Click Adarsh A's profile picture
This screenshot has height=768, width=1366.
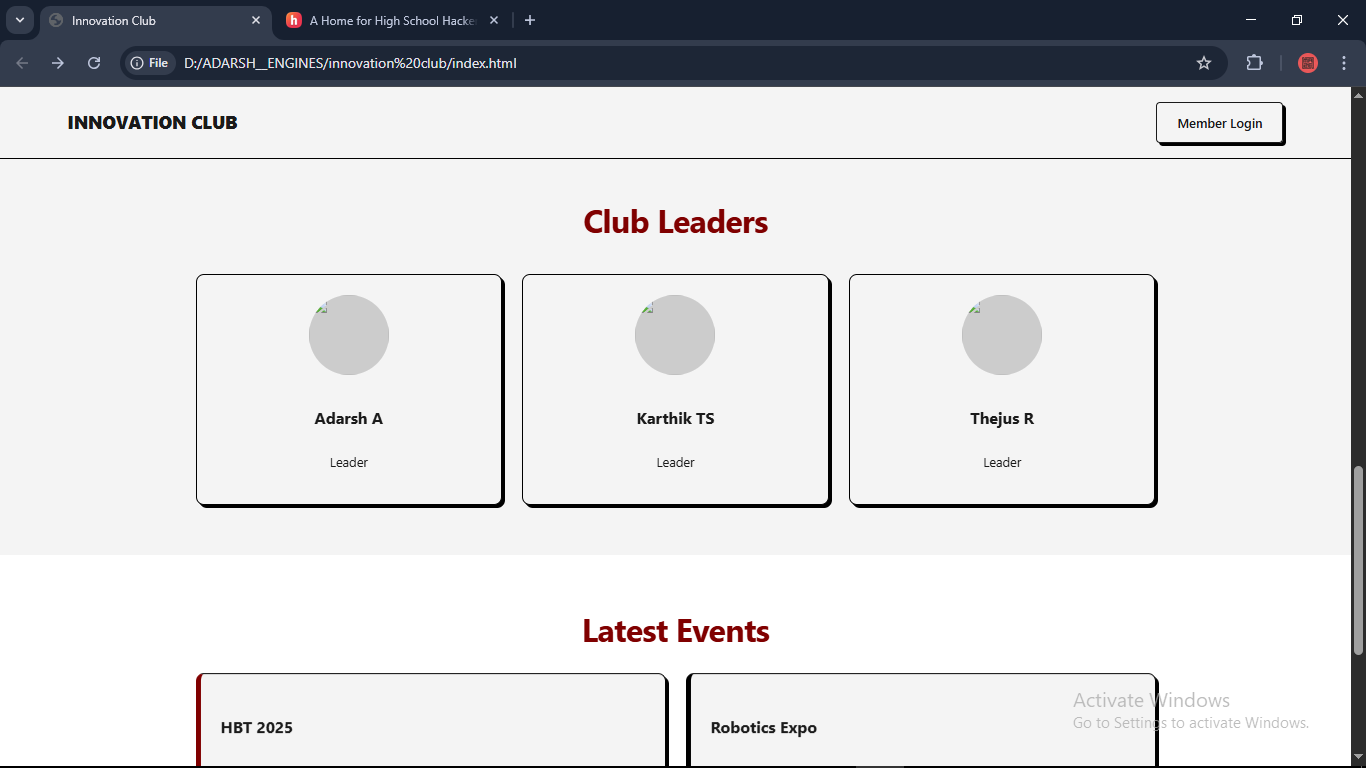click(349, 335)
